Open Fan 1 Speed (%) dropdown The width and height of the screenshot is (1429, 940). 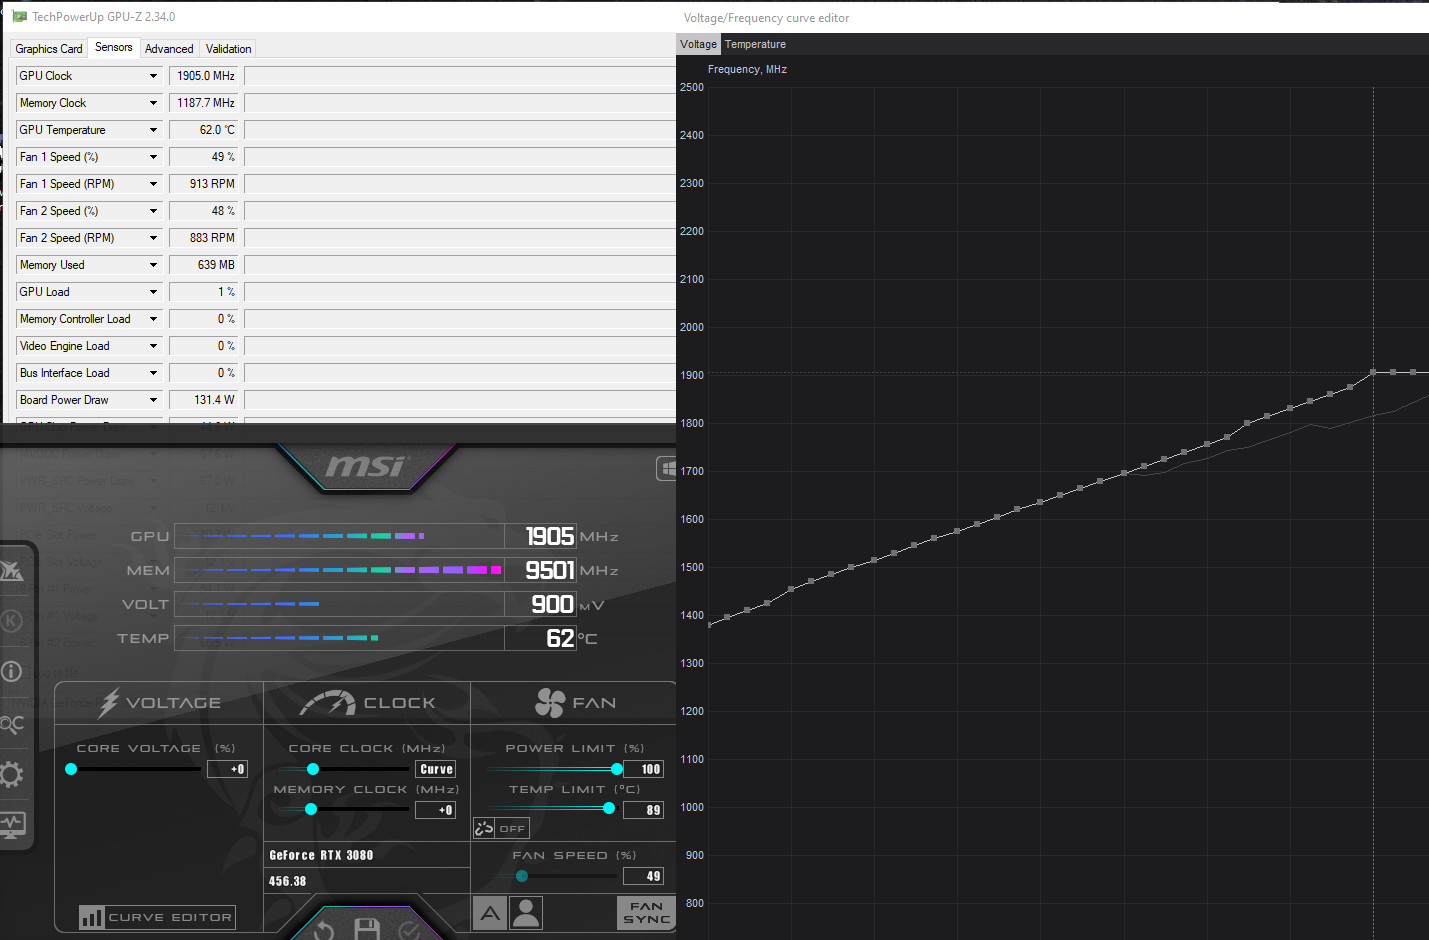click(x=153, y=157)
